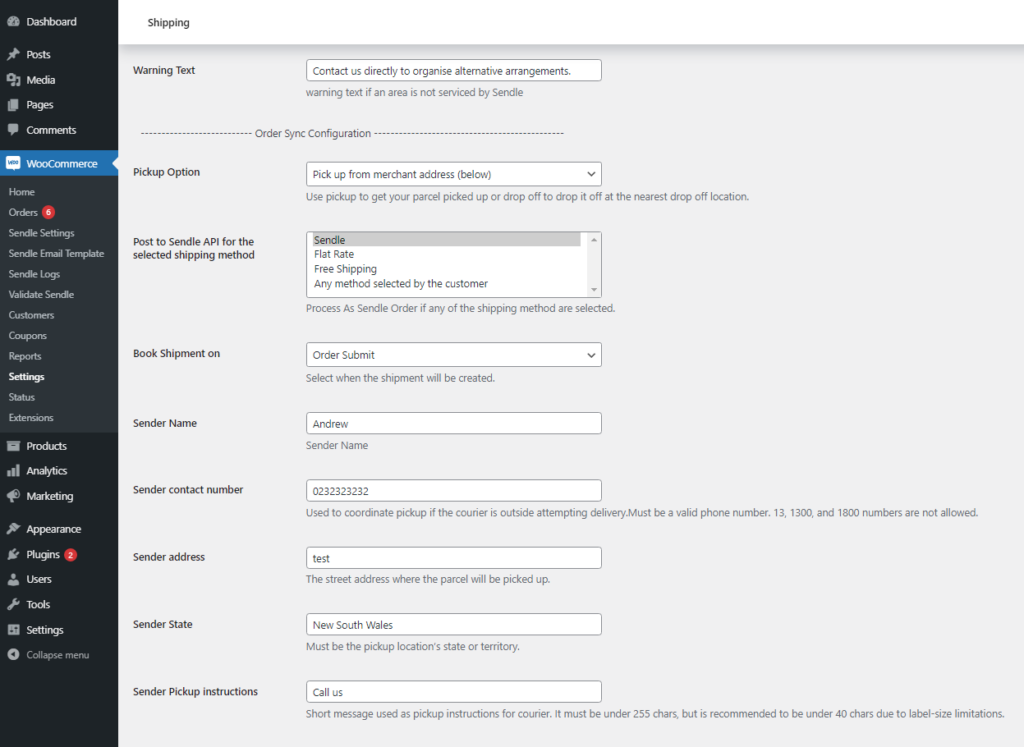This screenshot has height=747, width=1024.
Task: Click the Media library icon
Action: pyautogui.click(x=13, y=80)
